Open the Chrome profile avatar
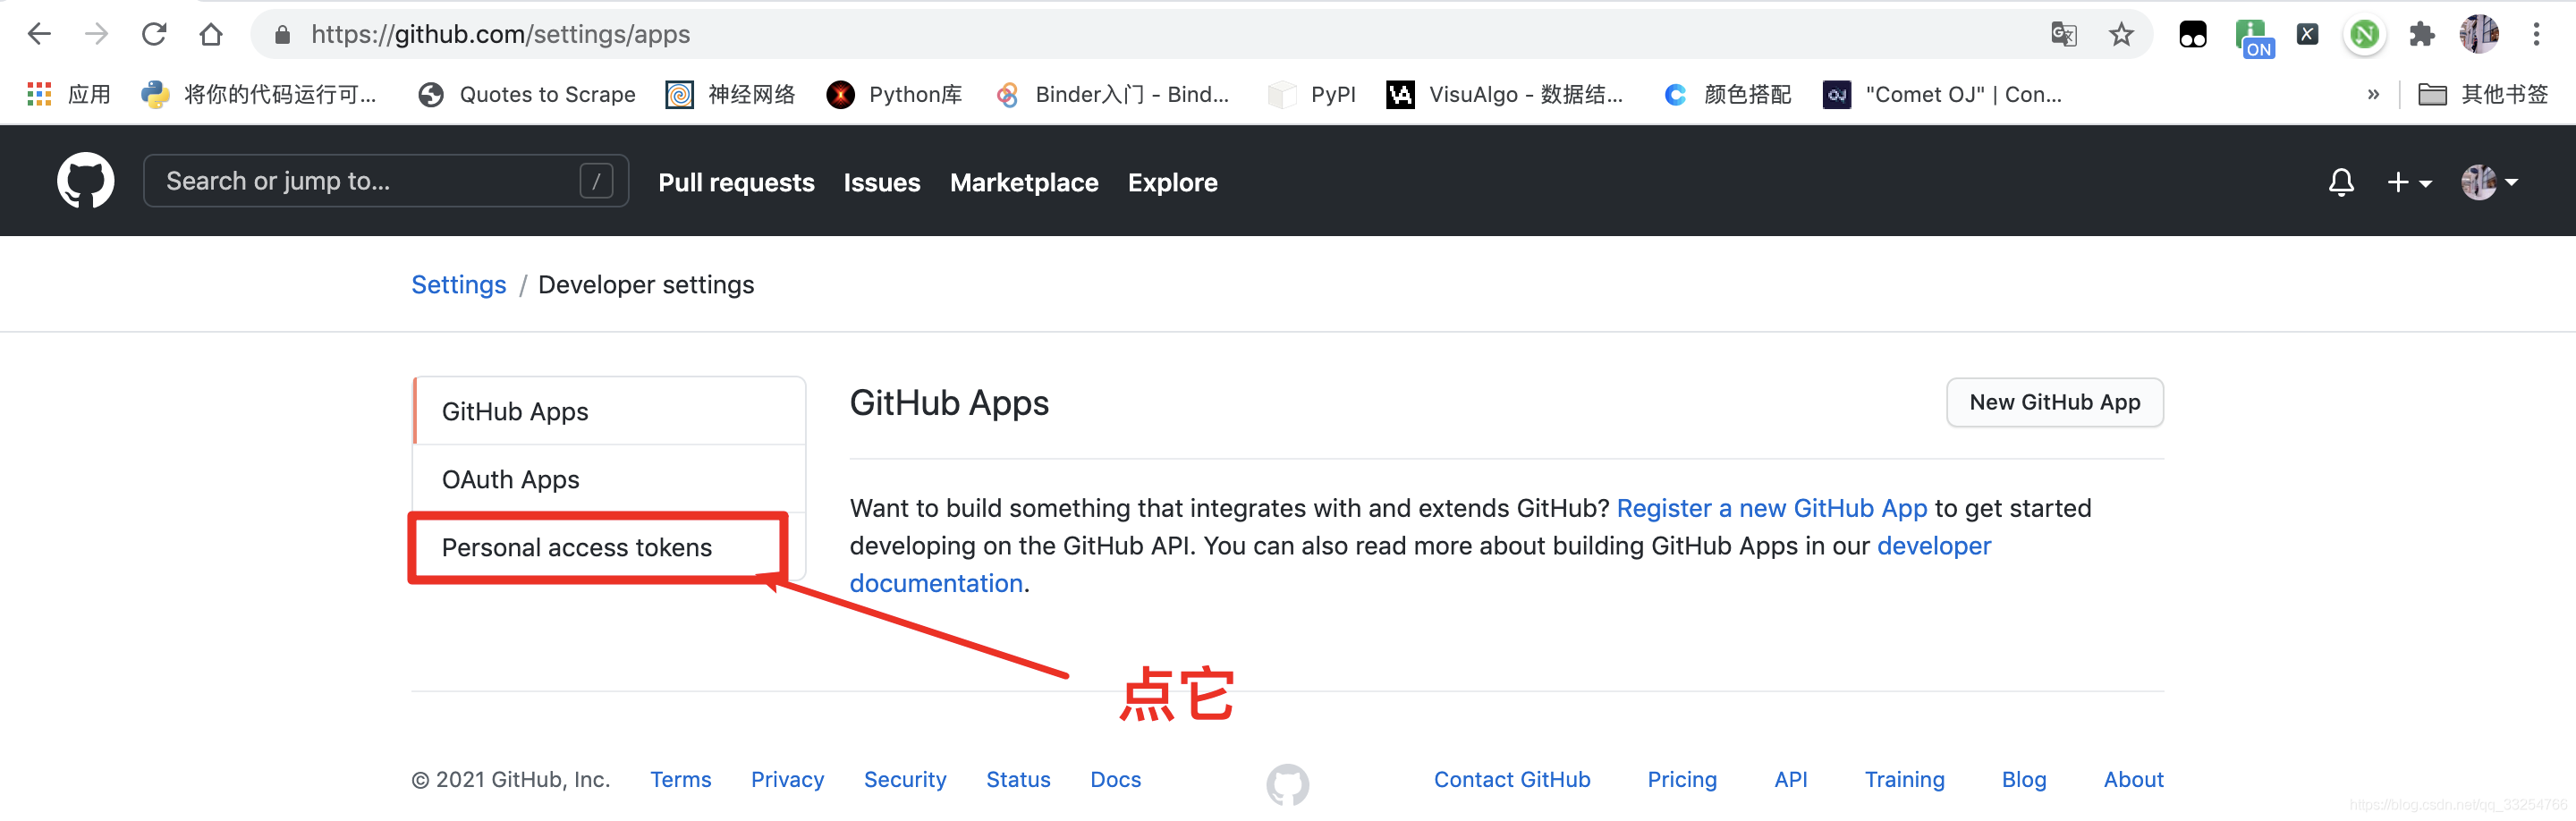Viewport: 2576px width, 821px height. point(2478,35)
